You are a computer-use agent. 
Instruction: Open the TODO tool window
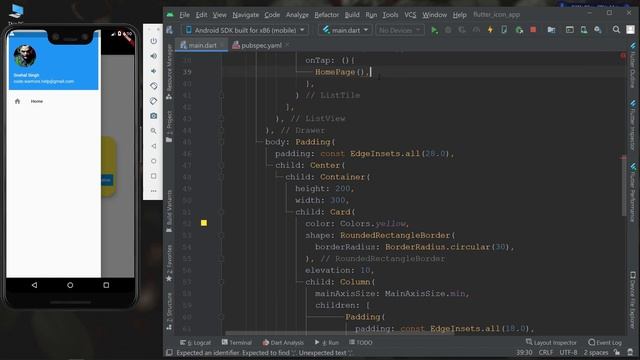pos(361,342)
